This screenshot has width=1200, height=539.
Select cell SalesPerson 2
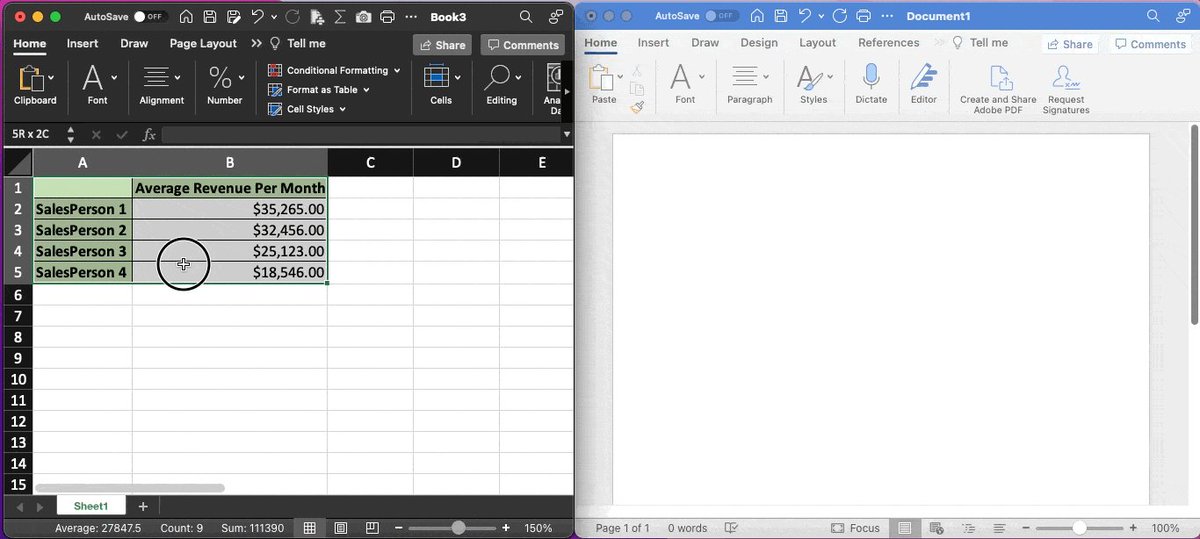[82, 230]
